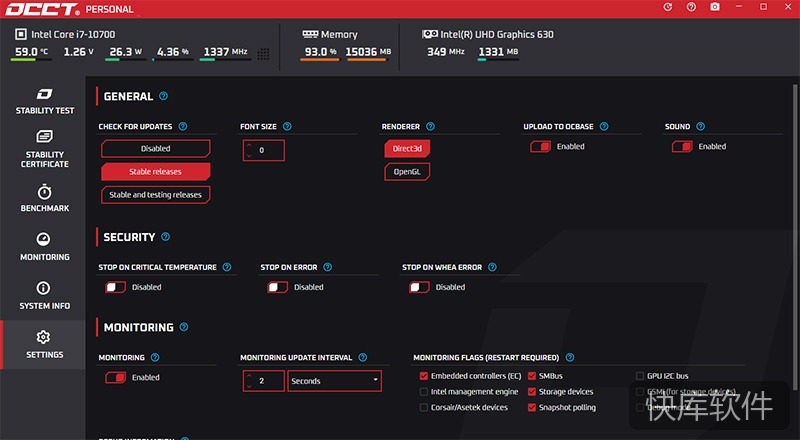800x440 pixels.
Task: Check Corsair/Asetek devices flag
Action: point(423,407)
